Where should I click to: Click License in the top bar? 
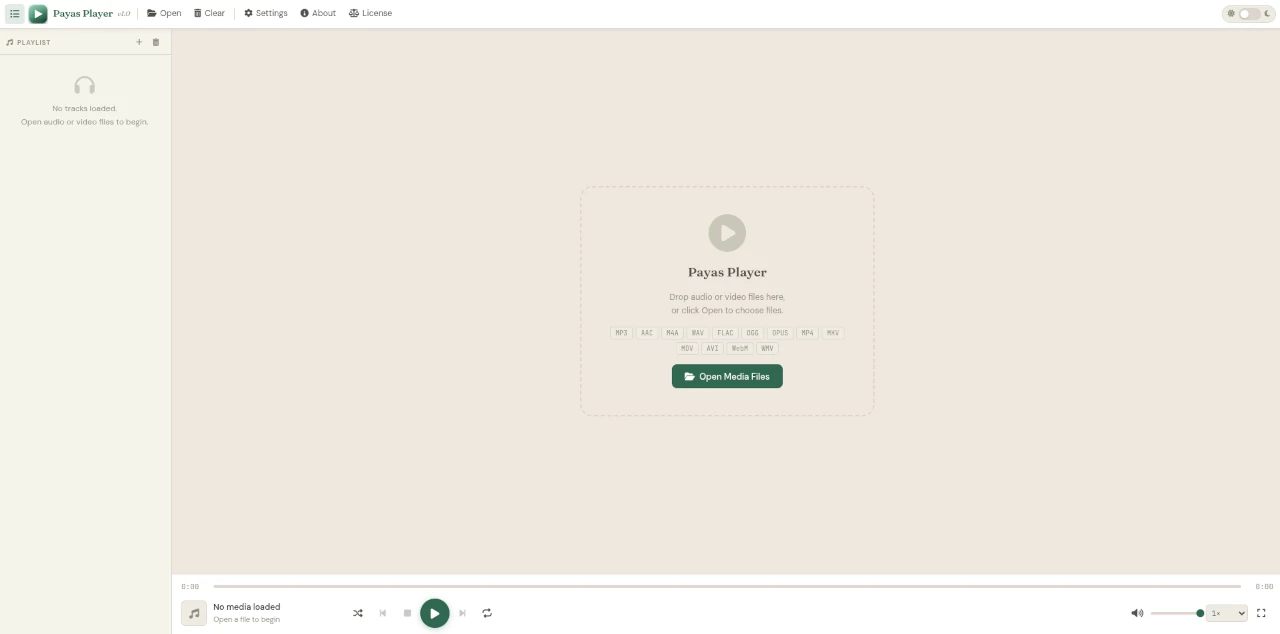(370, 14)
